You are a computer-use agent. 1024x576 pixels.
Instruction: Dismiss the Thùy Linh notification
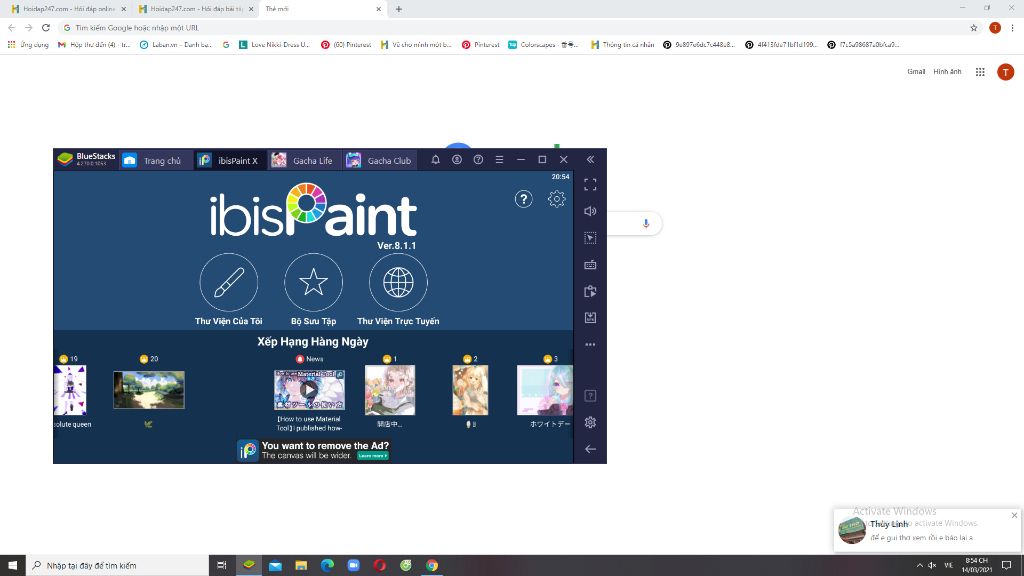click(1014, 516)
